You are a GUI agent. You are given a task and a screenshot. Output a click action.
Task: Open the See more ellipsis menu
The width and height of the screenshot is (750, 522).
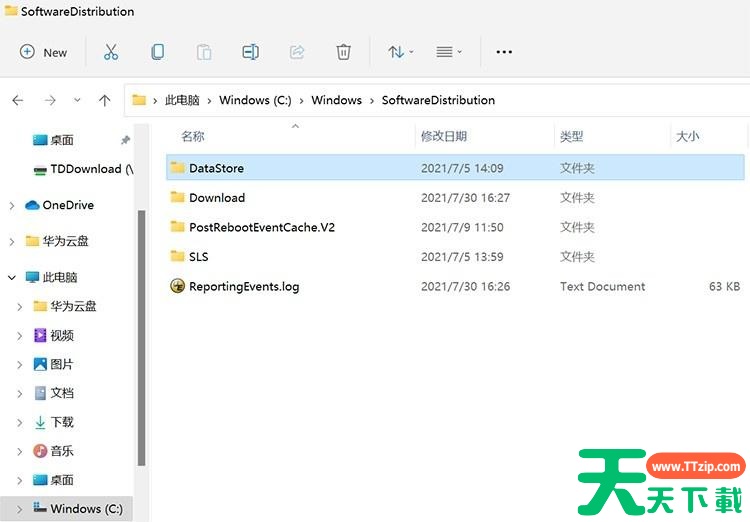pos(504,52)
